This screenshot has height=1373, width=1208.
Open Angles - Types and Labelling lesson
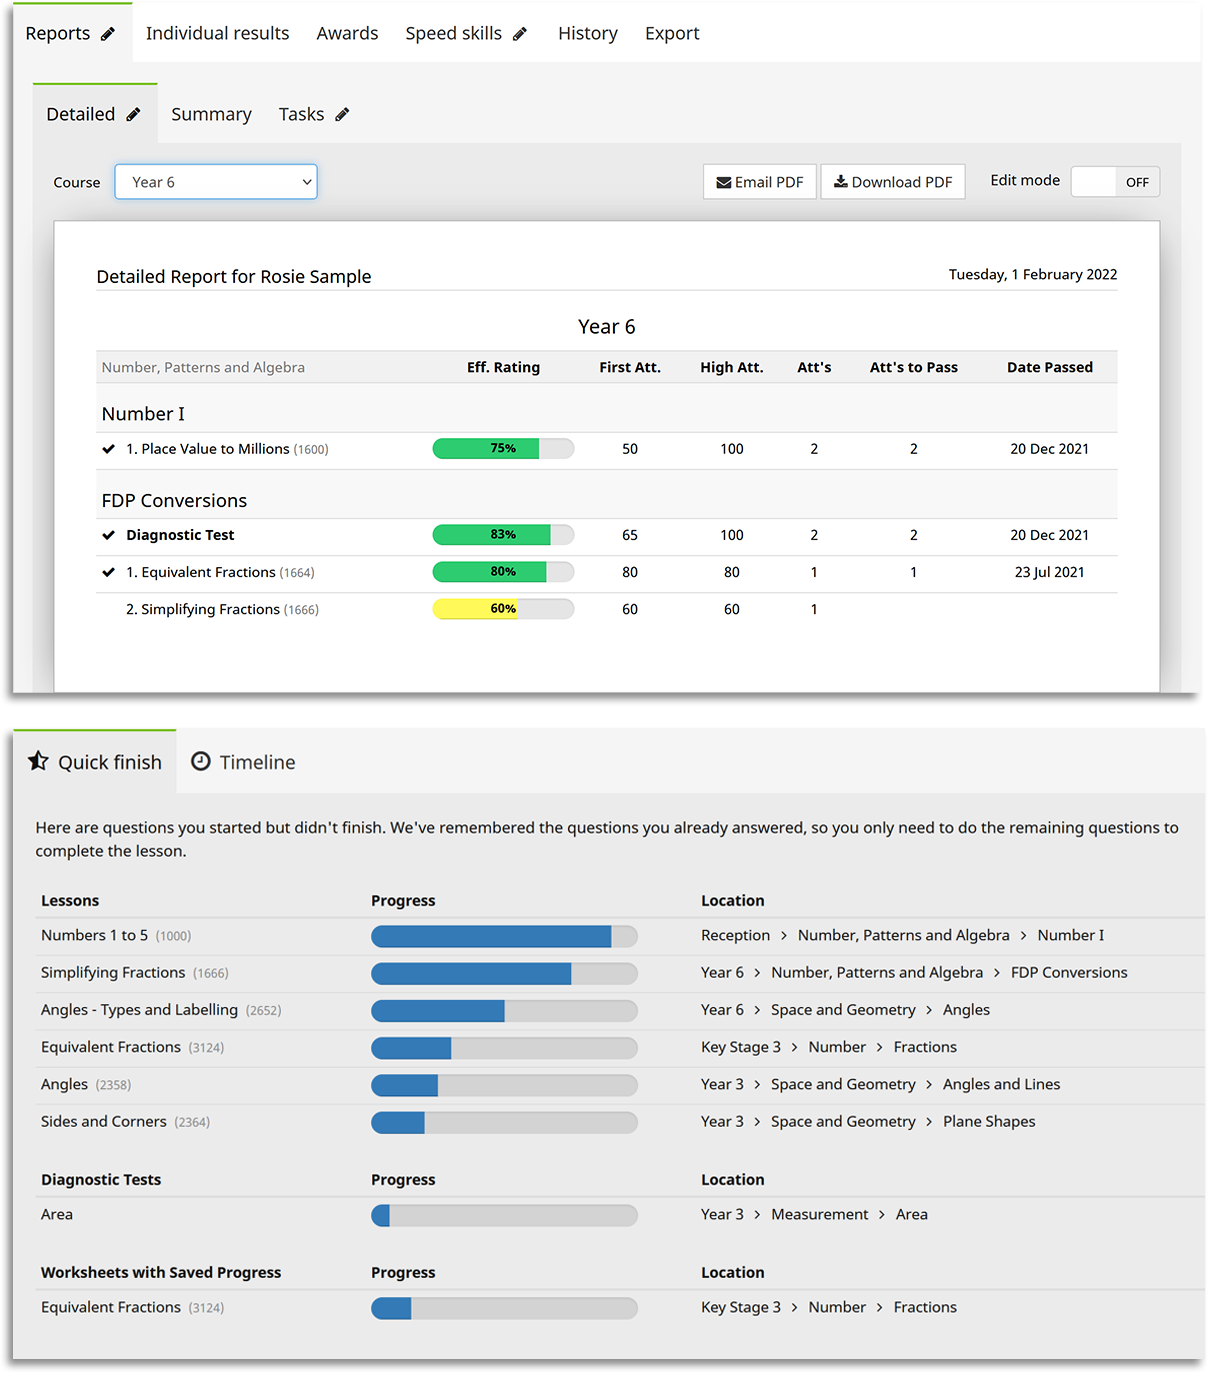(139, 1010)
